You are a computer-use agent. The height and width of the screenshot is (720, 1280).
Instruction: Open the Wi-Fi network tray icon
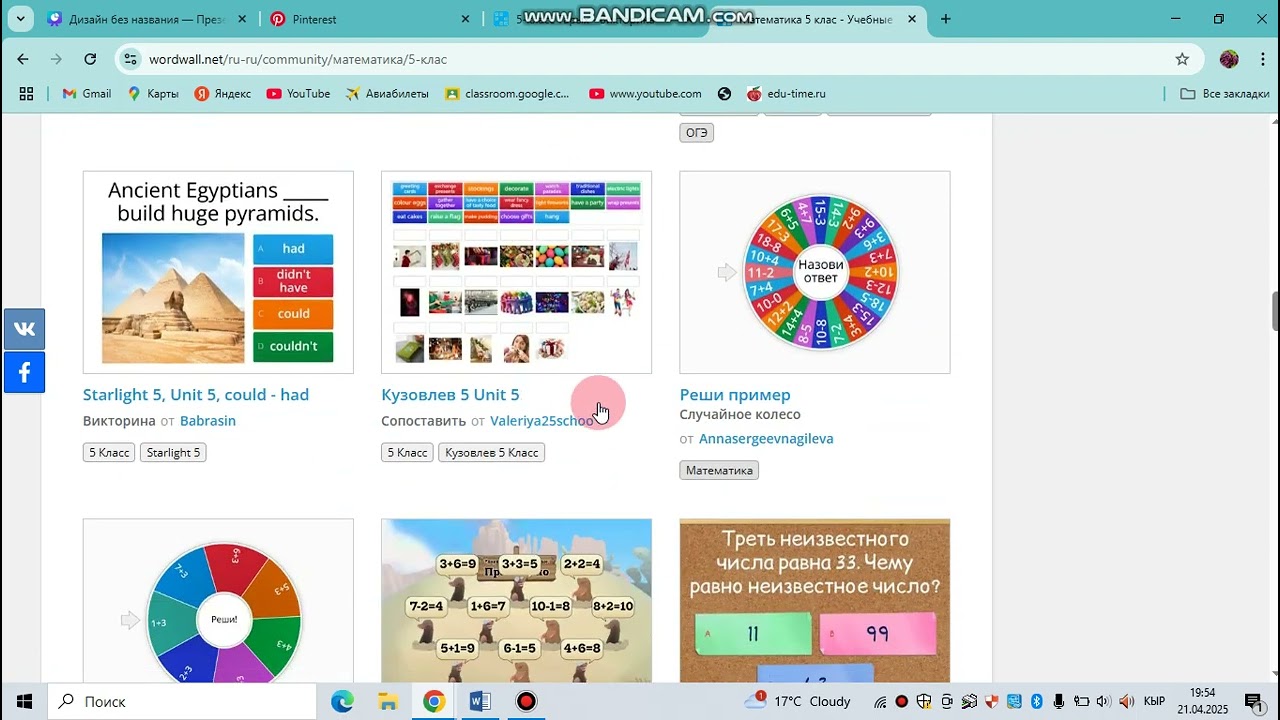point(880,701)
